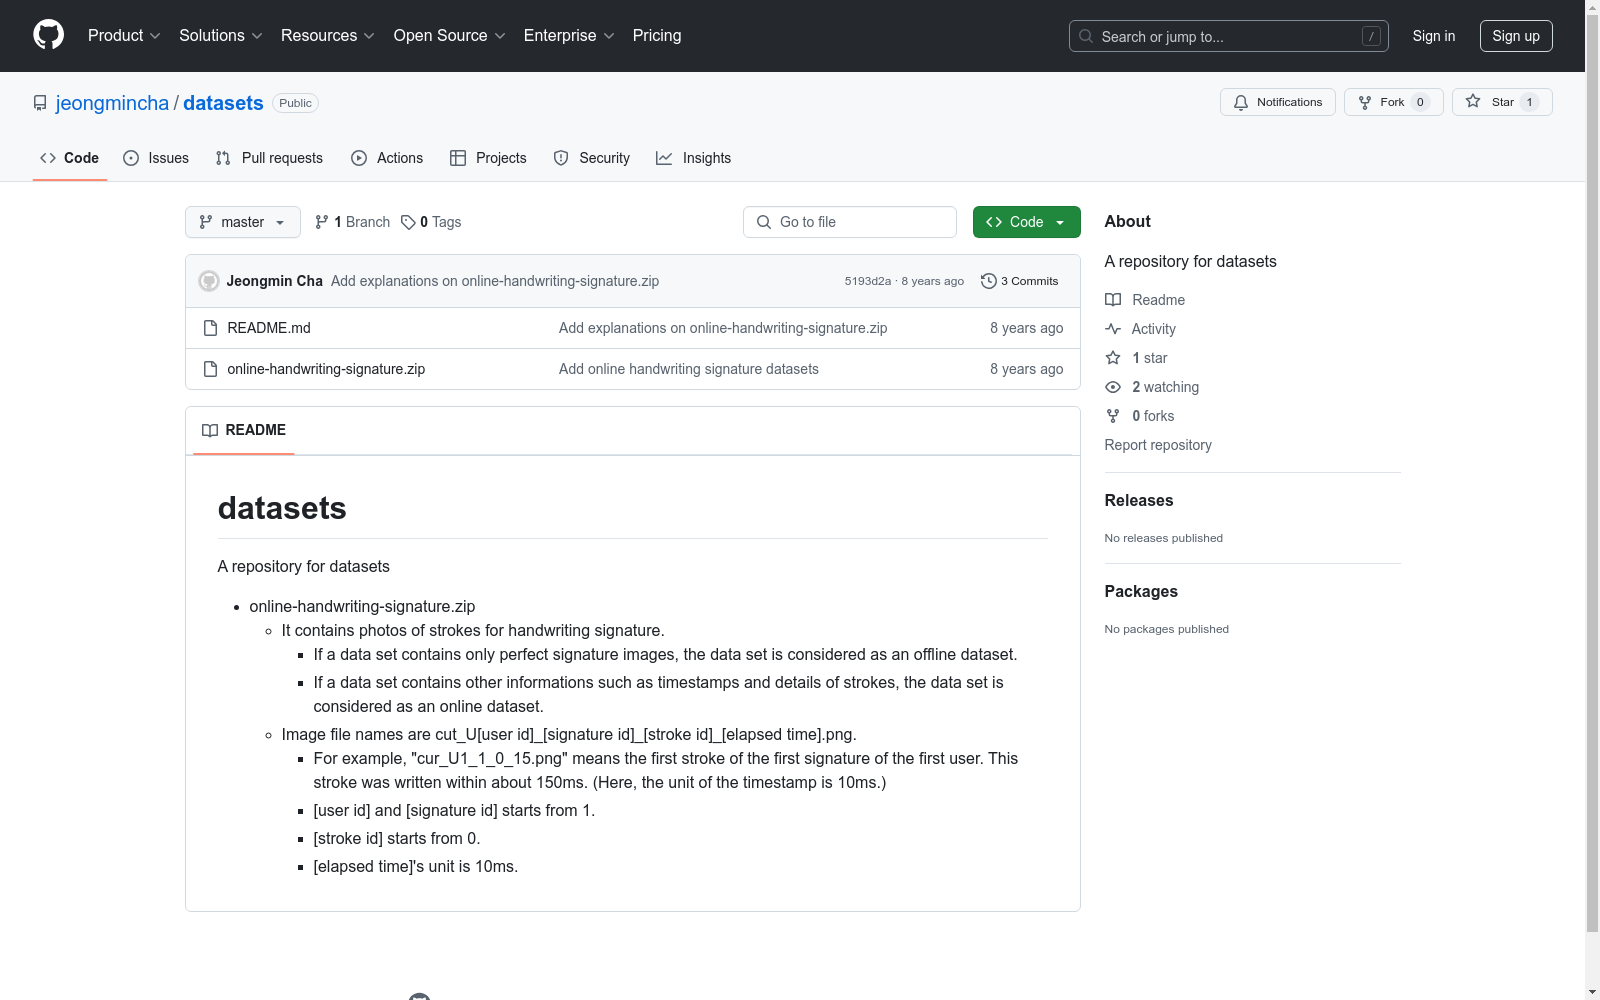Click the Readme book icon in About
Viewport: 1600px width, 1000px height.
click(x=1113, y=300)
